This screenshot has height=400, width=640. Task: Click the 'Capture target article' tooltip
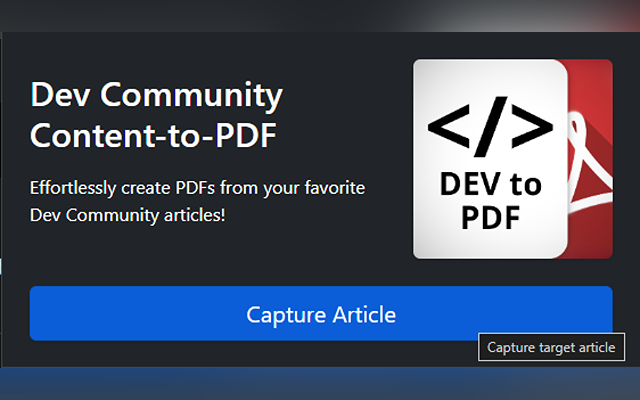551,347
